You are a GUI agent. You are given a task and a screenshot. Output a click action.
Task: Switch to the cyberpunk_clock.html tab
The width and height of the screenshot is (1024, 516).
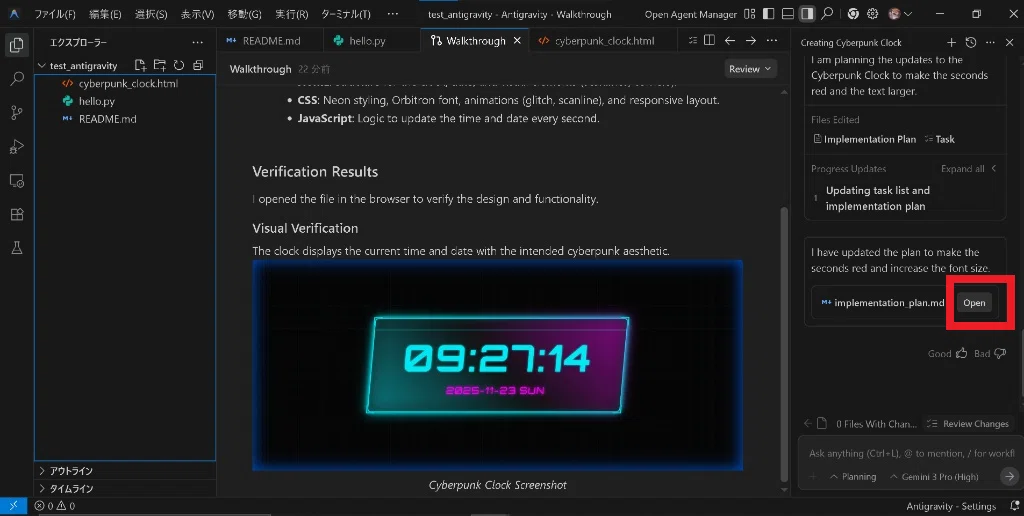603,40
